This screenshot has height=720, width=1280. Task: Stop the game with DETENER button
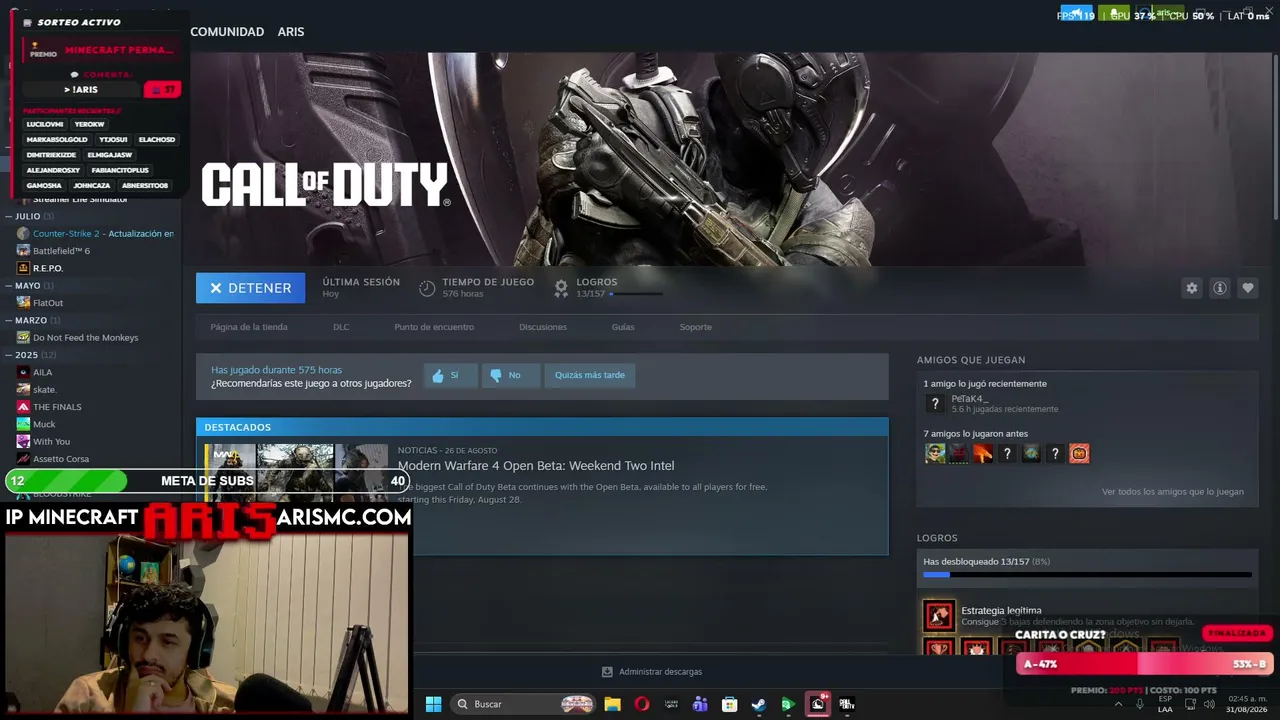click(250, 288)
